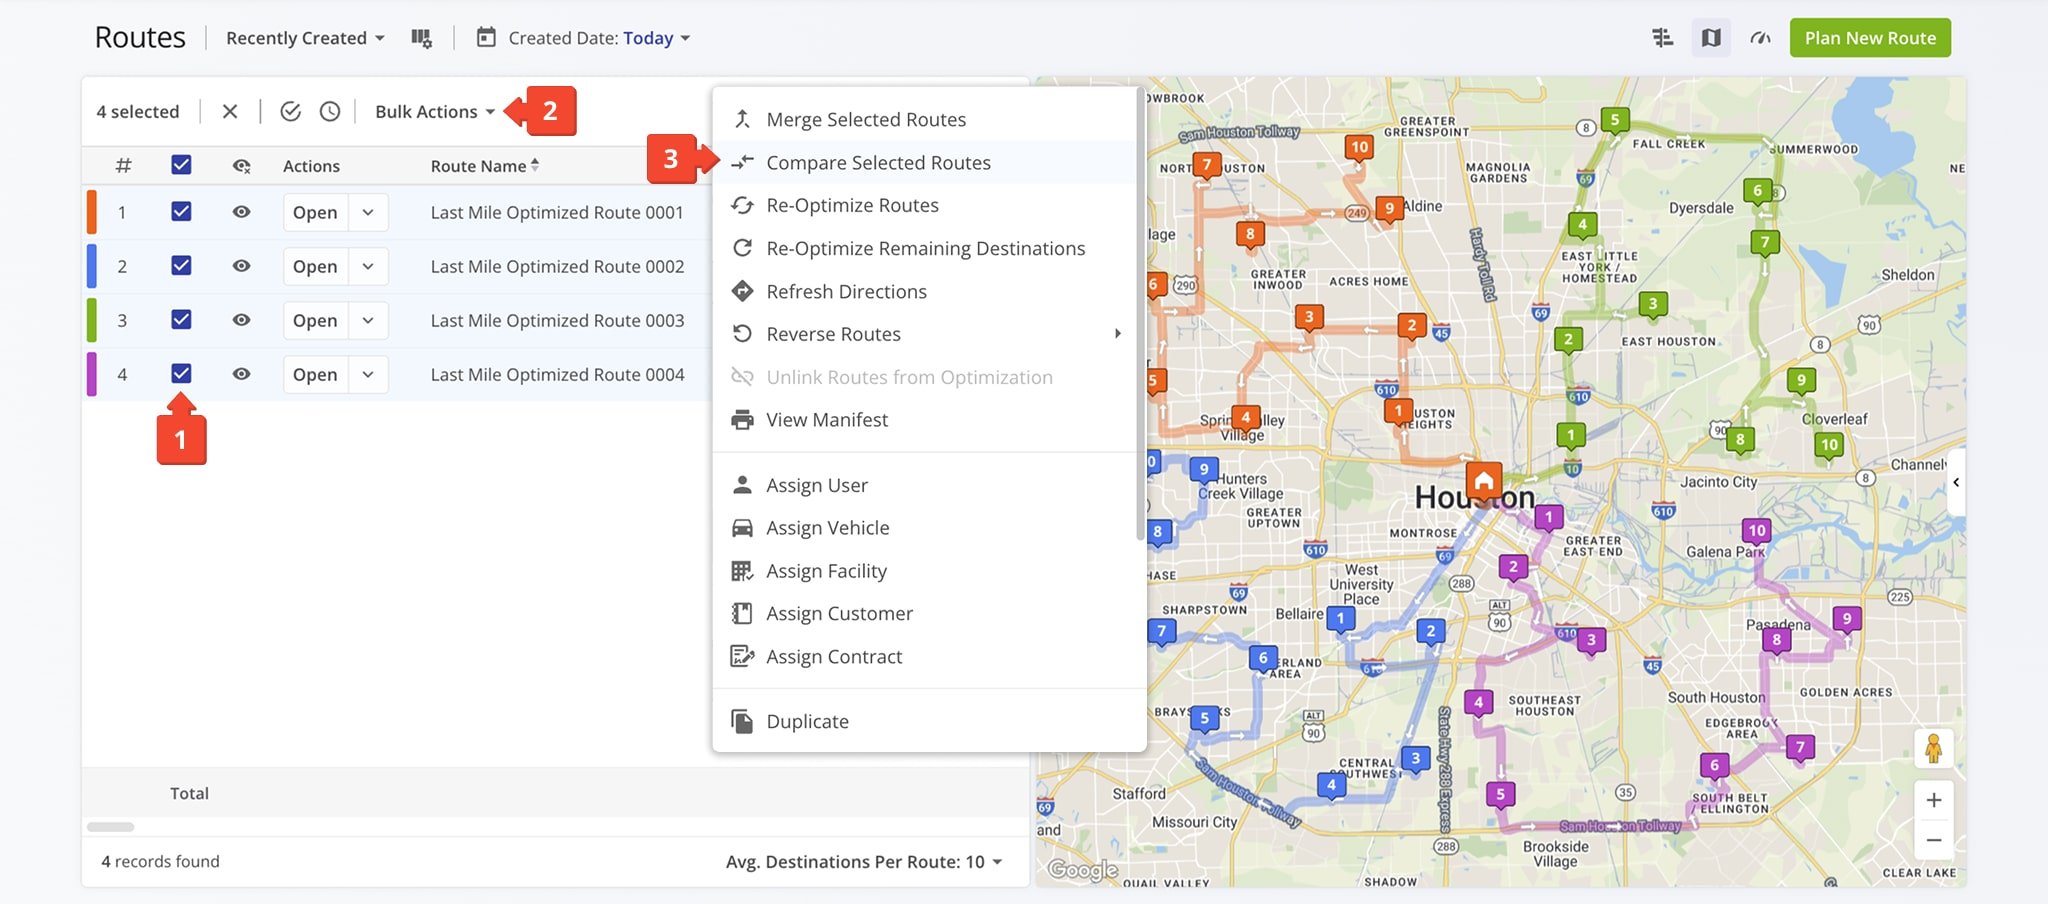Image resolution: width=2048 pixels, height=904 pixels.
Task: Click the clock schedule icon
Action: 330,111
